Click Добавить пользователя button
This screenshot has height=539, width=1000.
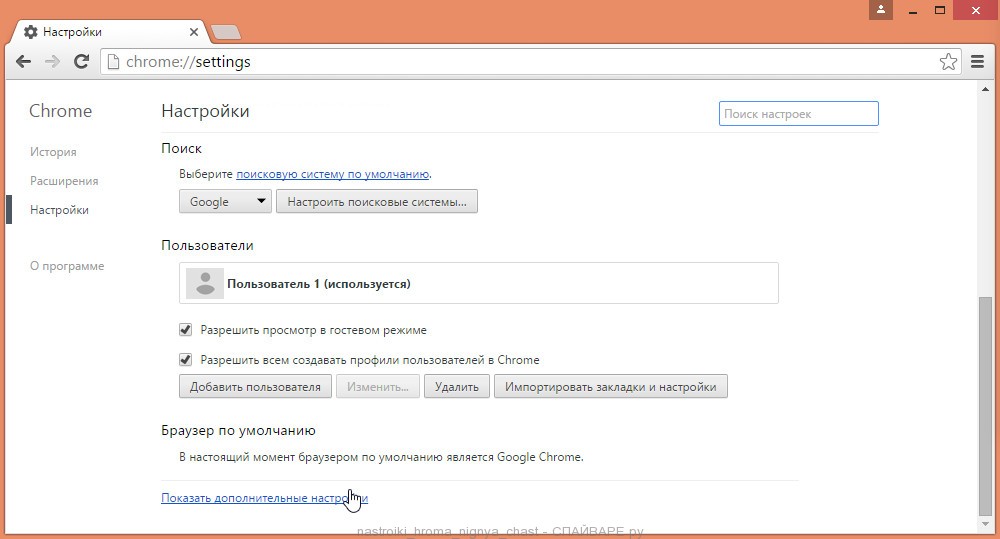point(255,387)
